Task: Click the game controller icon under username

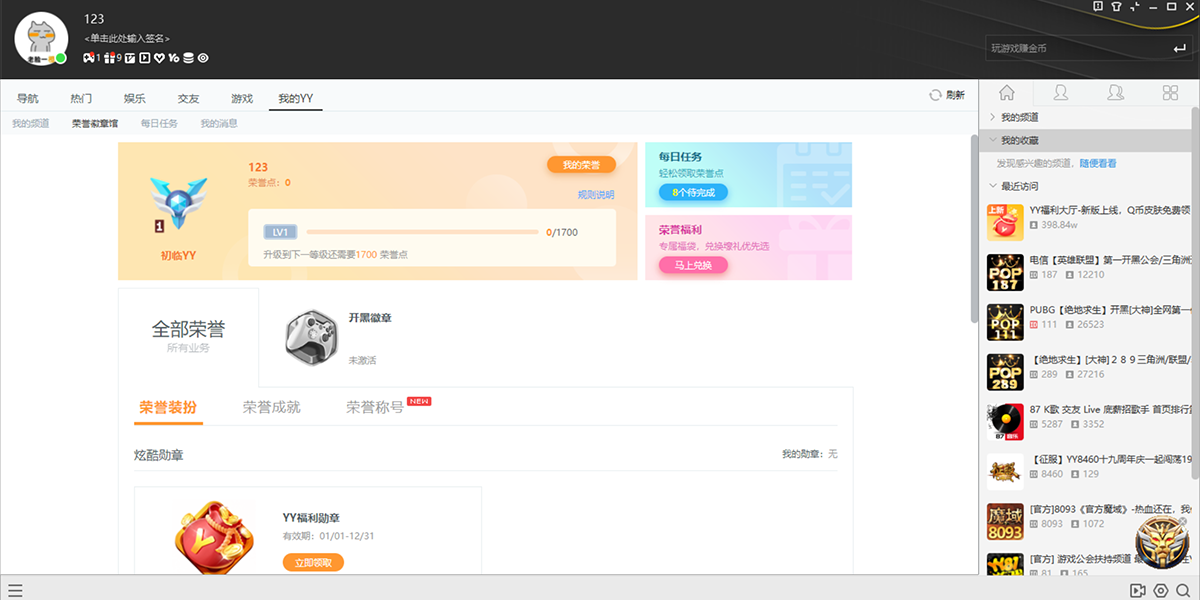Action: point(89,58)
